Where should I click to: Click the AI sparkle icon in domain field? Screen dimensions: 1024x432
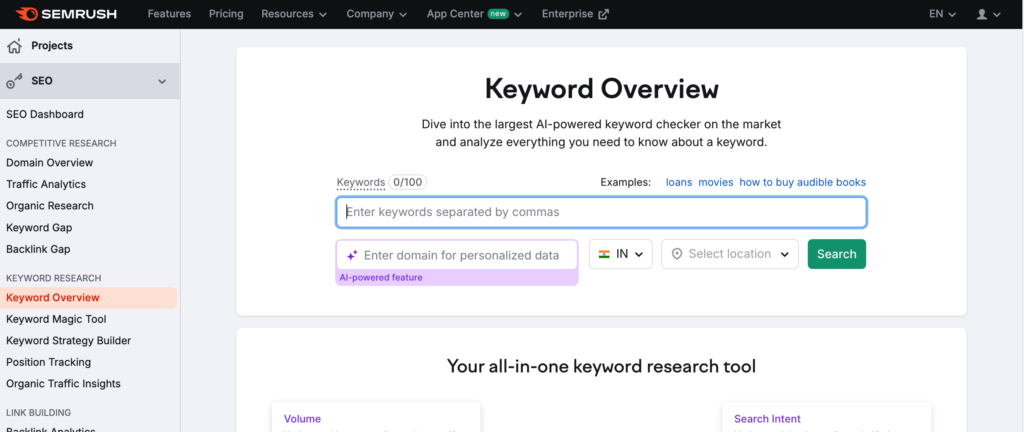coord(352,255)
